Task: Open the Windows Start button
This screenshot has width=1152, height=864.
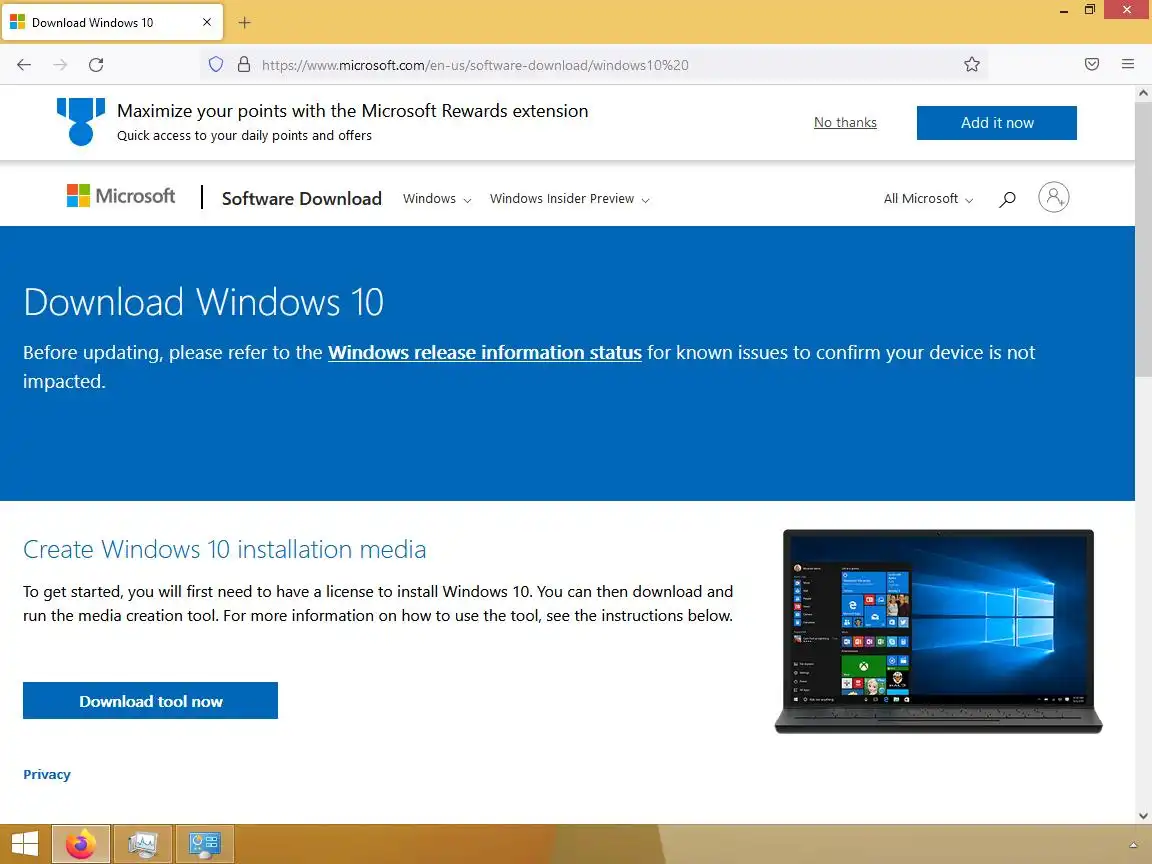Action: point(24,843)
